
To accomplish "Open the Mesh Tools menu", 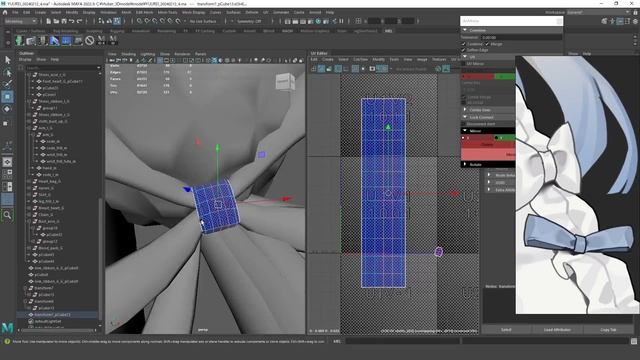I will coord(167,12).
